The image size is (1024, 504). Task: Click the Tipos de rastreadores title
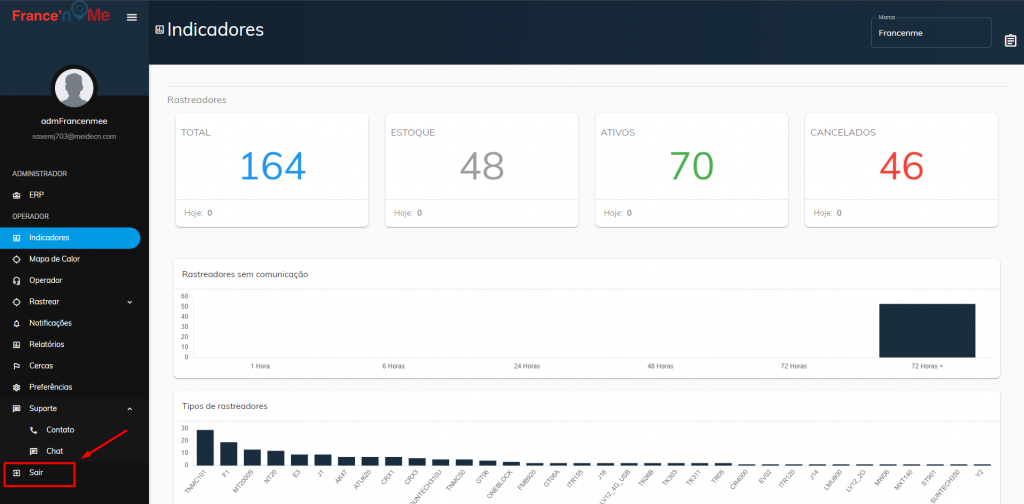[225, 407]
